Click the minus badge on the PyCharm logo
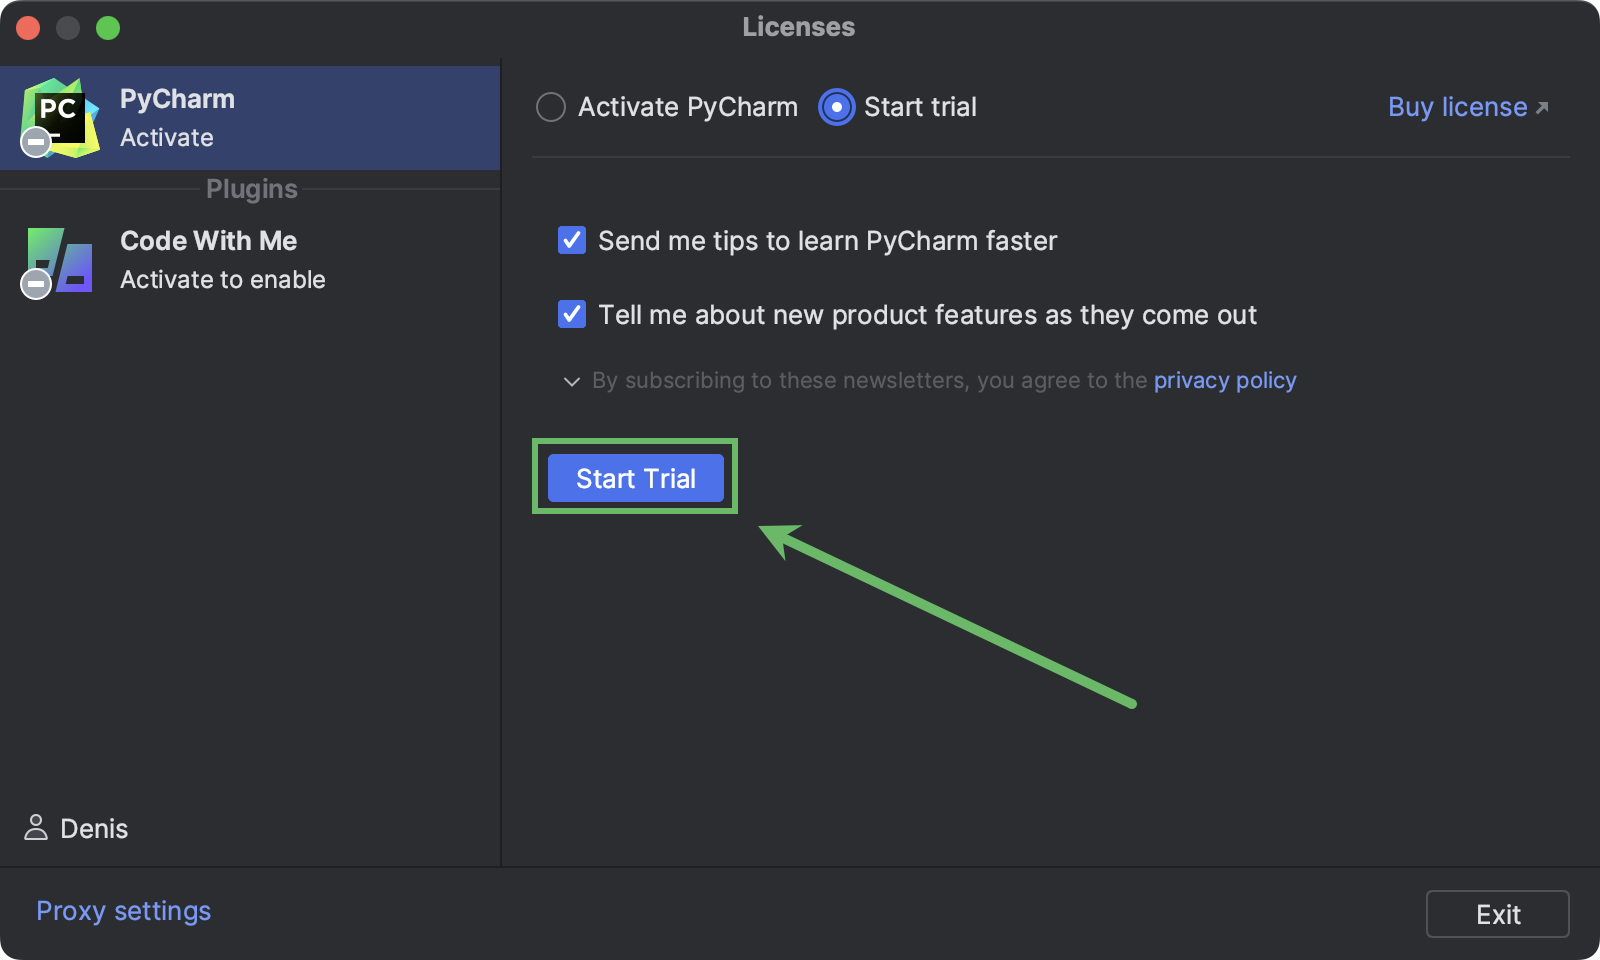The width and height of the screenshot is (1600, 960). 35,142
